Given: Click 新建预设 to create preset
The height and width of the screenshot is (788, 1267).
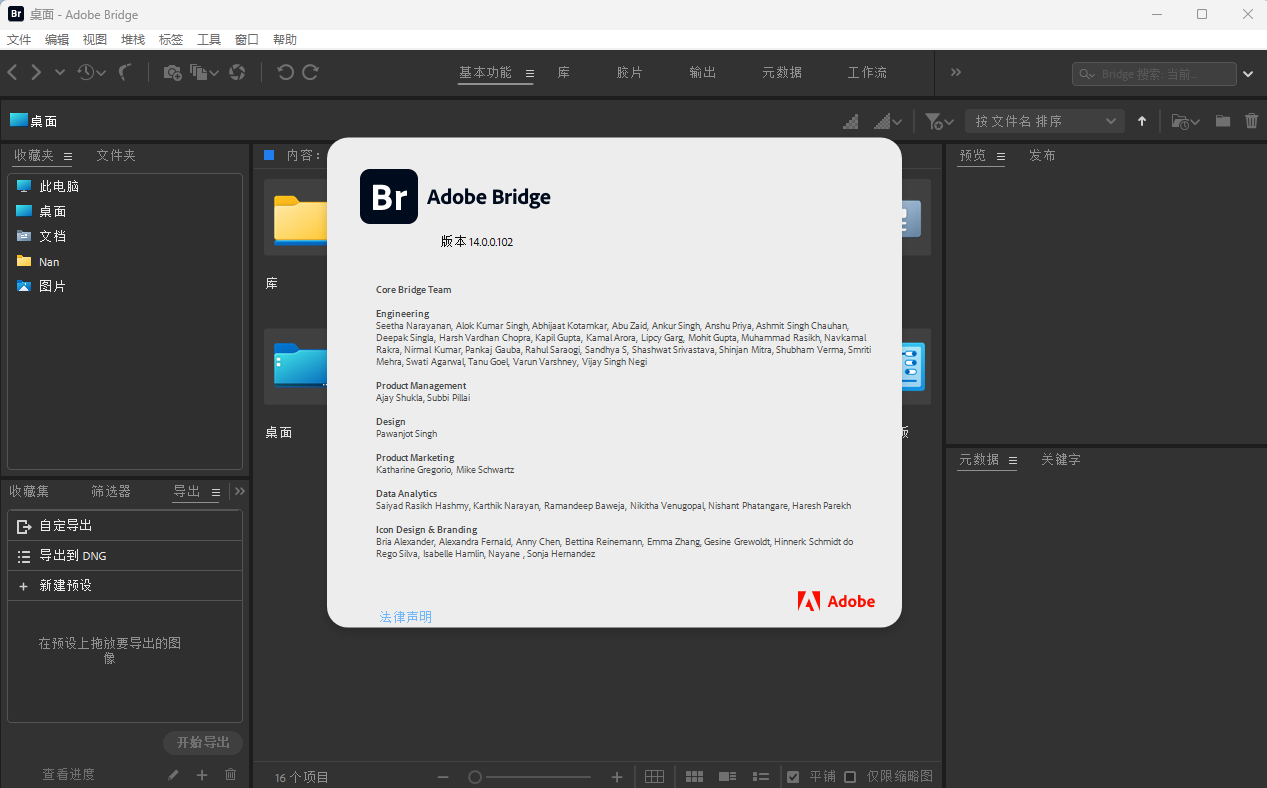Looking at the screenshot, I should coord(125,586).
